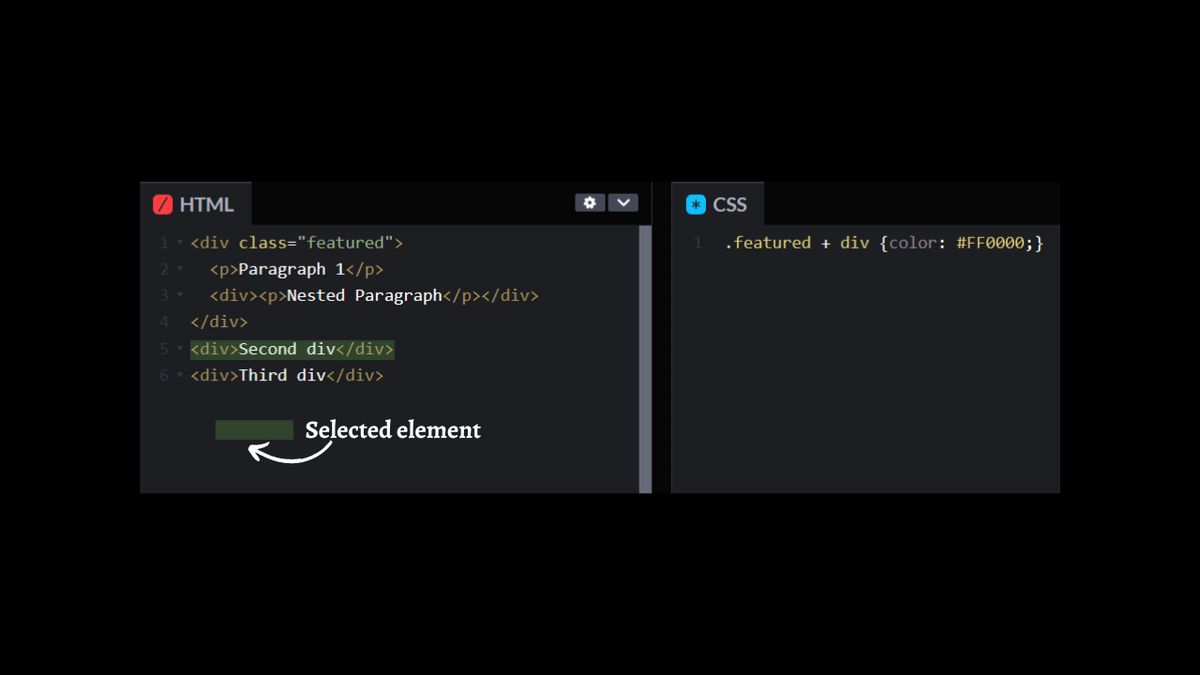Open the HTML panel chevron dropdown
The image size is (1200, 675).
click(623, 203)
